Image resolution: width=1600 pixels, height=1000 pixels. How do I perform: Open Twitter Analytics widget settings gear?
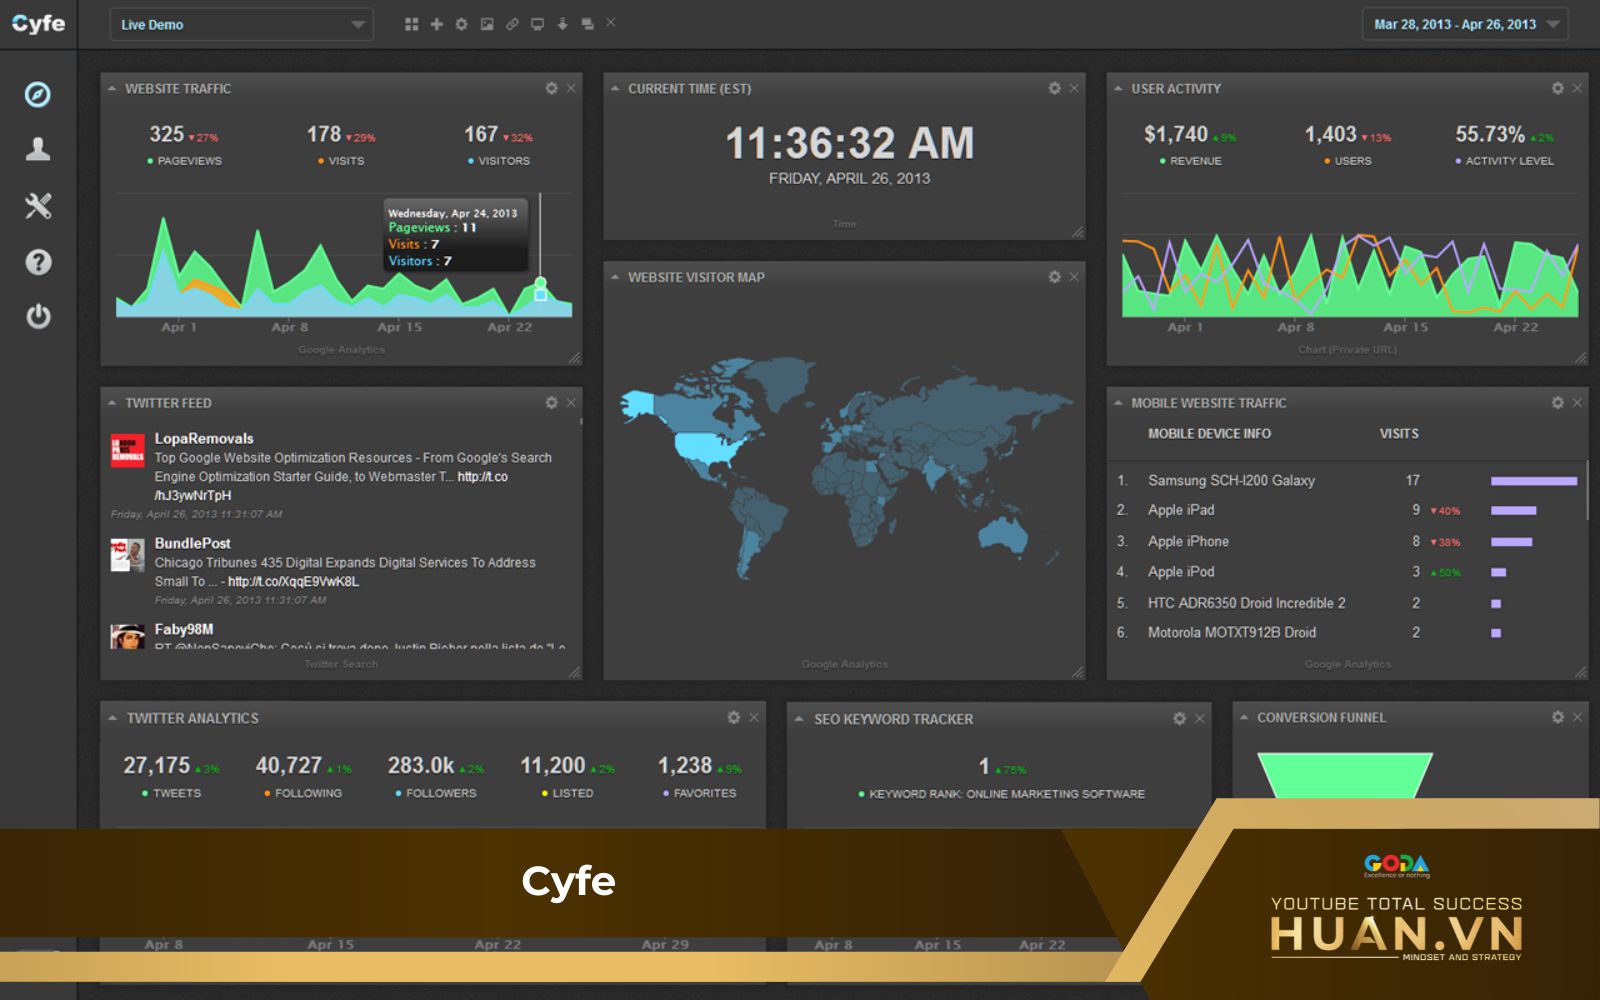click(733, 717)
